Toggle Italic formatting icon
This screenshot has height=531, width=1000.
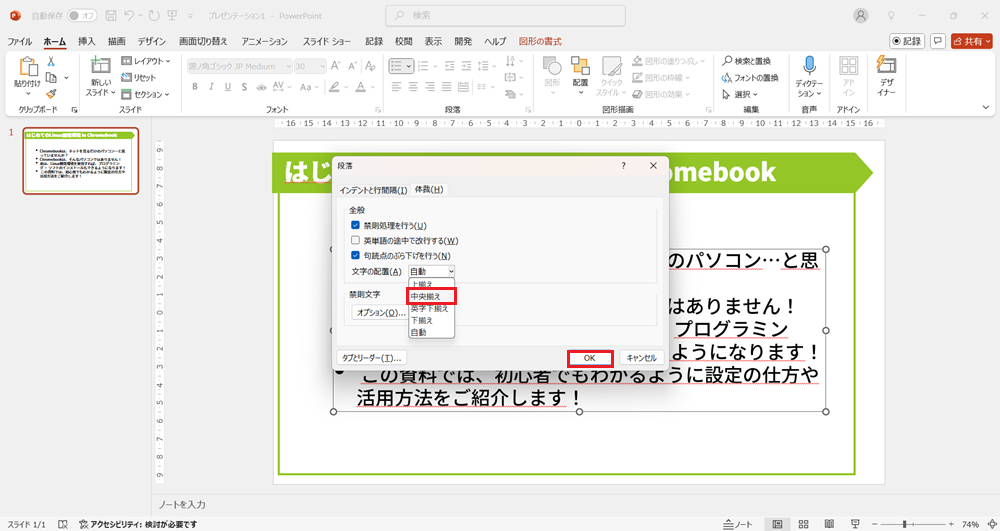pyautogui.click(x=211, y=87)
